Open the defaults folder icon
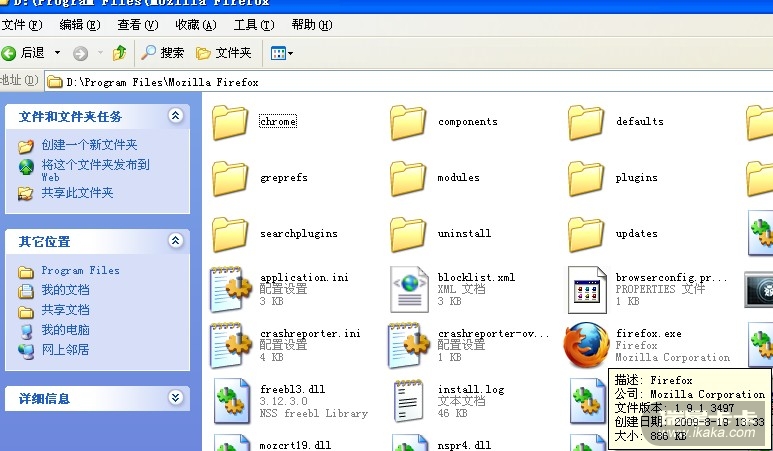 [x=586, y=122]
